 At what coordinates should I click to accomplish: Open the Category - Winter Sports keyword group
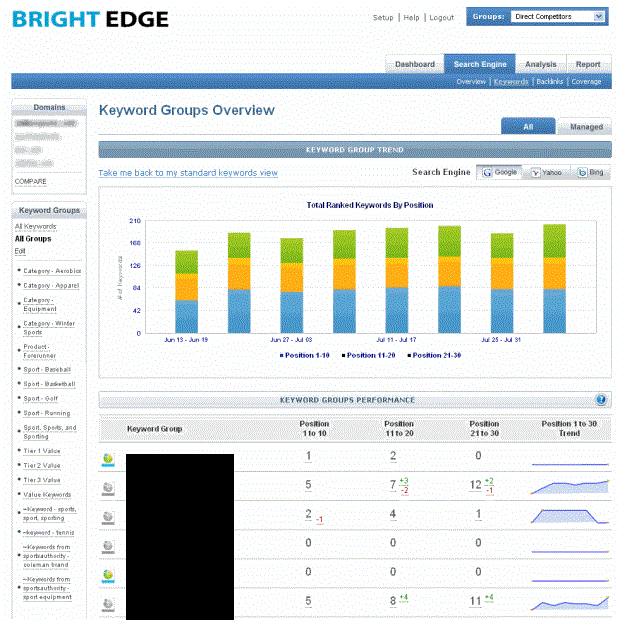pyautogui.click(x=49, y=328)
